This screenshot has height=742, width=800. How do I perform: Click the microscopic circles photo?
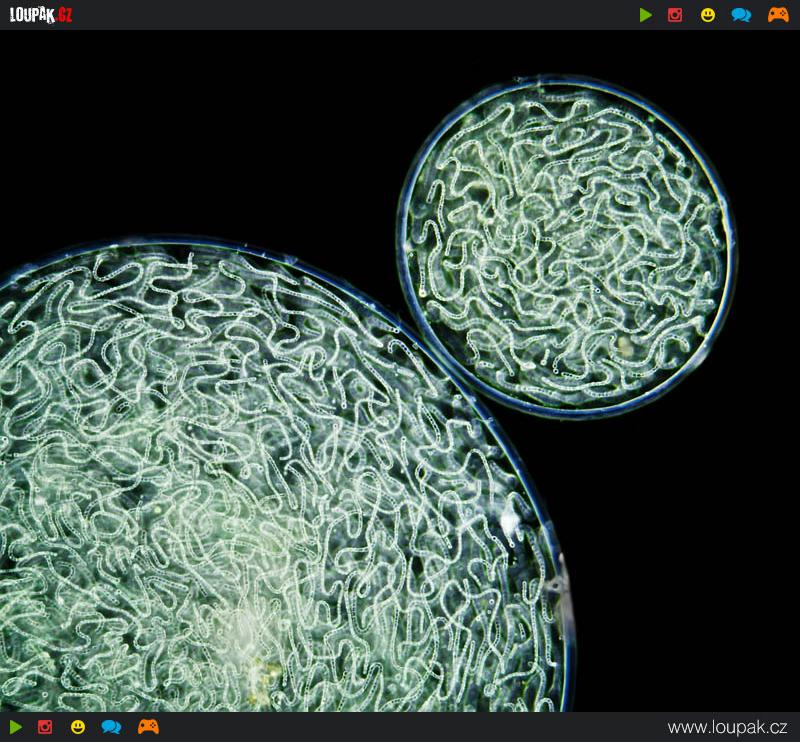[x=400, y=371]
